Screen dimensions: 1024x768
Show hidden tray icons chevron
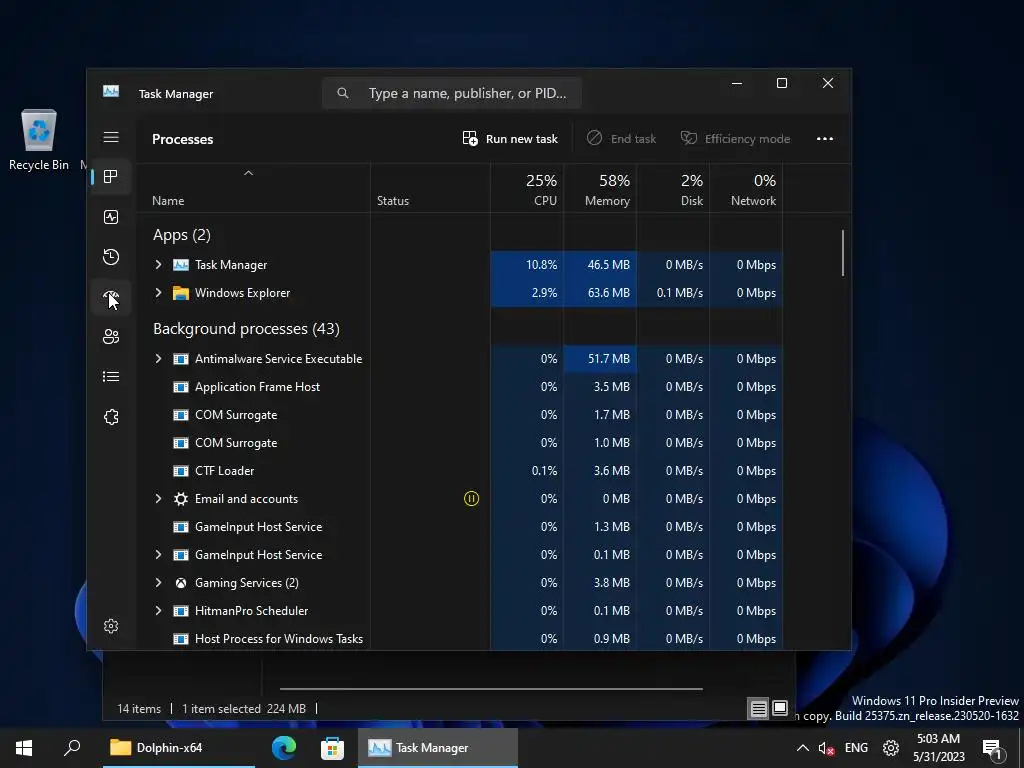tap(803, 748)
